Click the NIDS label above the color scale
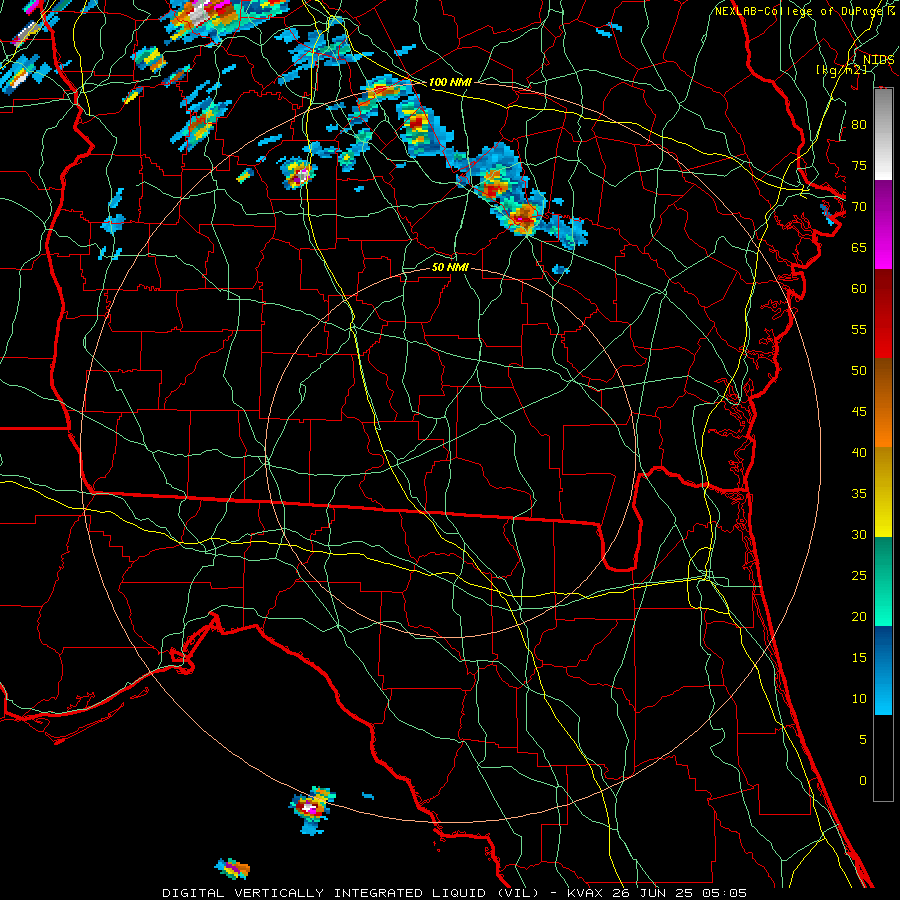The image size is (900, 900). click(x=878, y=60)
